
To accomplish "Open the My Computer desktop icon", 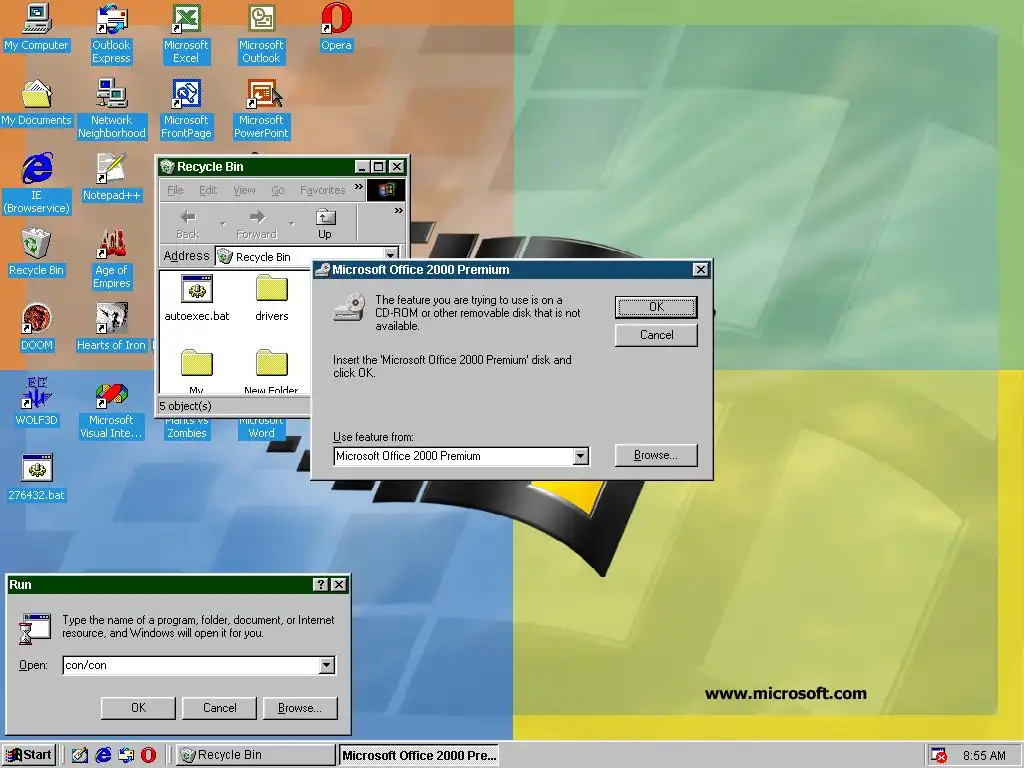I will coord(37,27).
